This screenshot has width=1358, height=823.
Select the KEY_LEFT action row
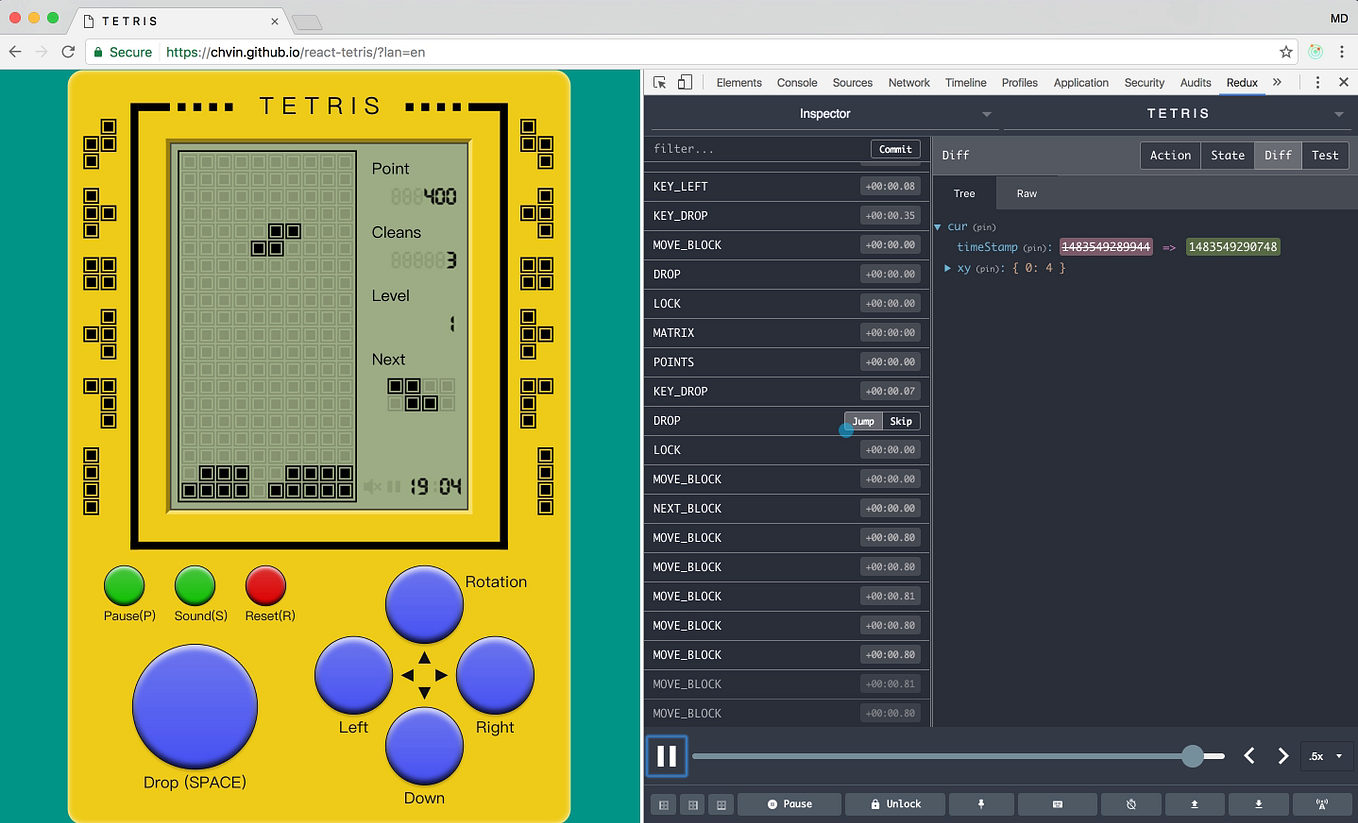(788, 186)
